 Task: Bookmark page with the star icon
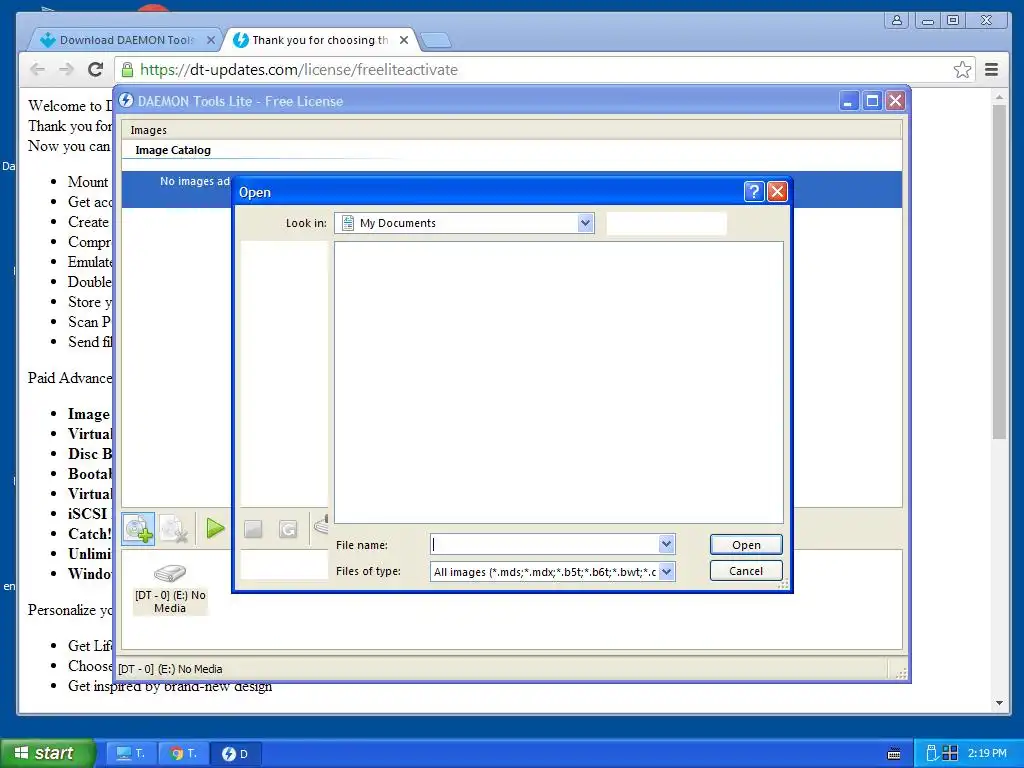point(962,69)
